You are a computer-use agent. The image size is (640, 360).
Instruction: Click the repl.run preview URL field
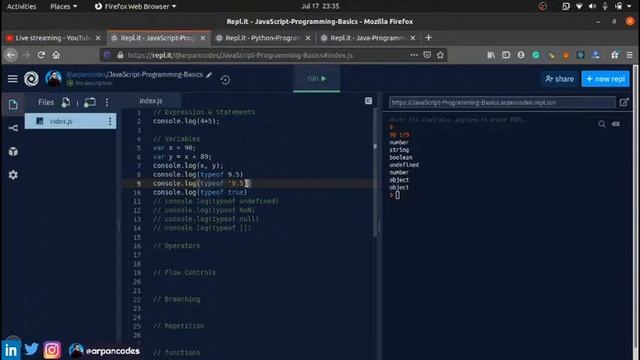click(502, 102)
